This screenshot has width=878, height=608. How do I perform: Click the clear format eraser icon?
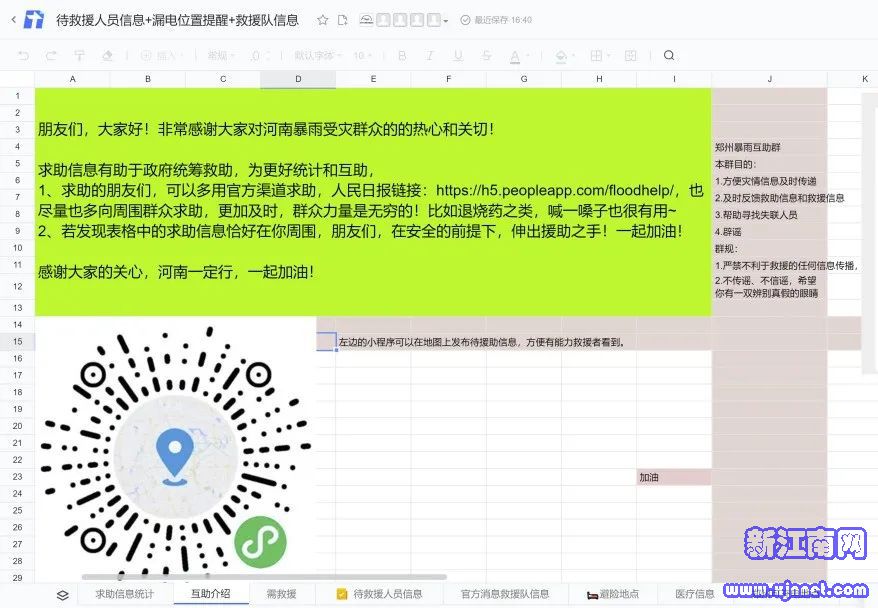pyautogui.click(x=104, y=56)
